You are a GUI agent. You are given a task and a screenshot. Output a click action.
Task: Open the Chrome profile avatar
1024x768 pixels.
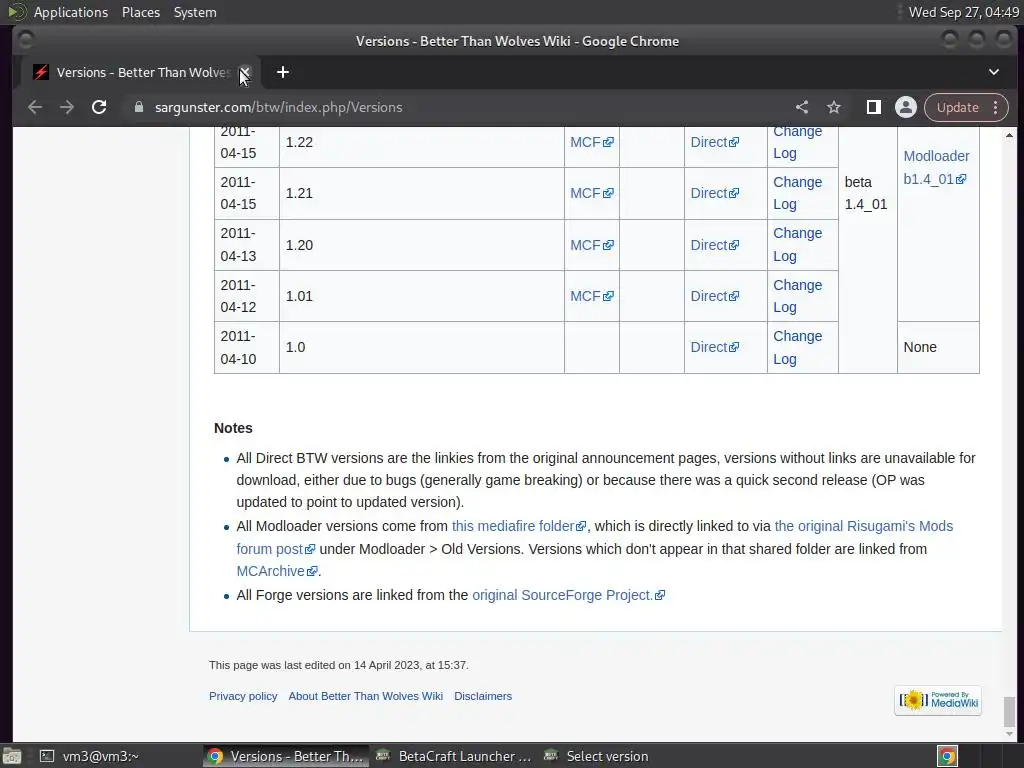[906, 107]
